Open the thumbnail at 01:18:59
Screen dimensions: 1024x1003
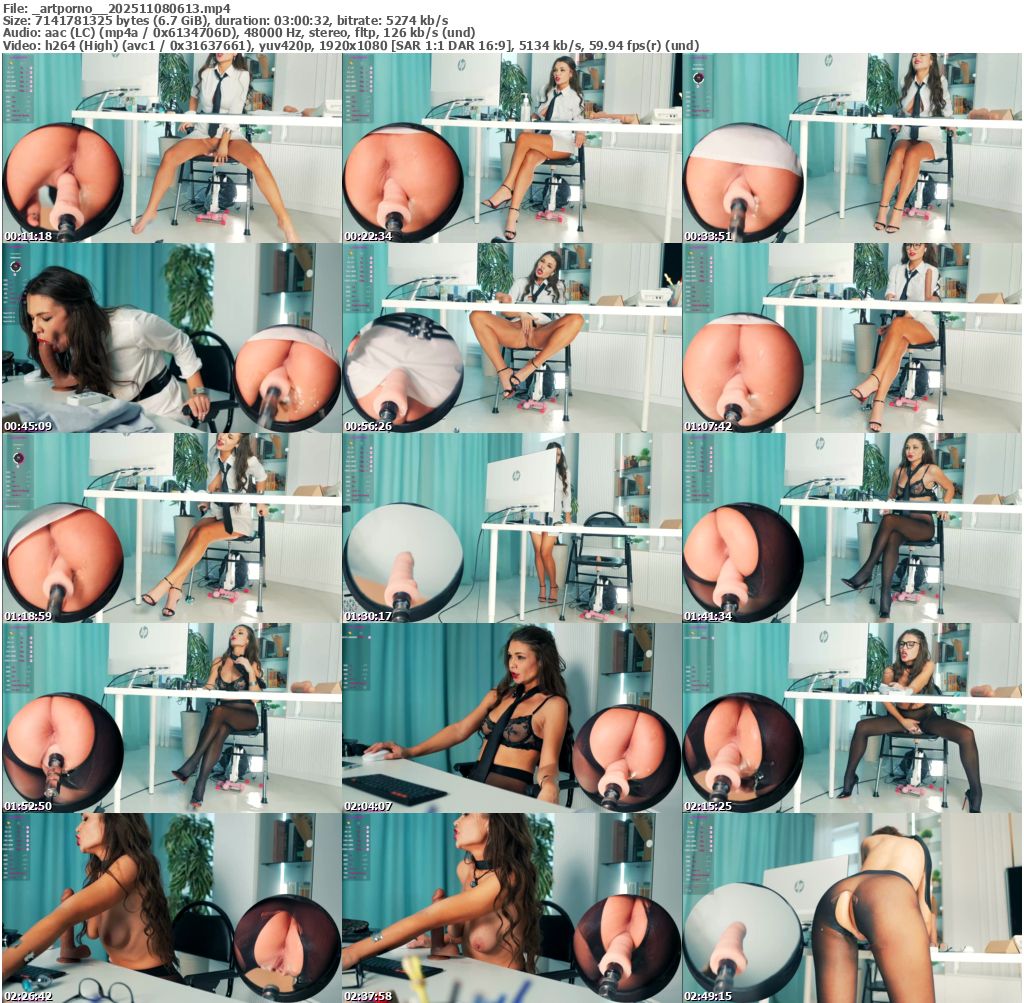(x=171, y=528)
